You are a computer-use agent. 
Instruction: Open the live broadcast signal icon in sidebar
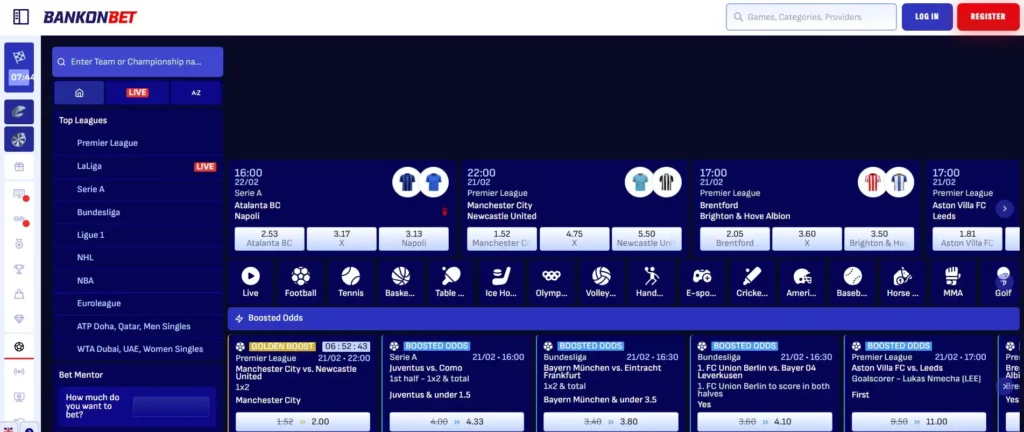pyautogui.click(x=19, y=372)
